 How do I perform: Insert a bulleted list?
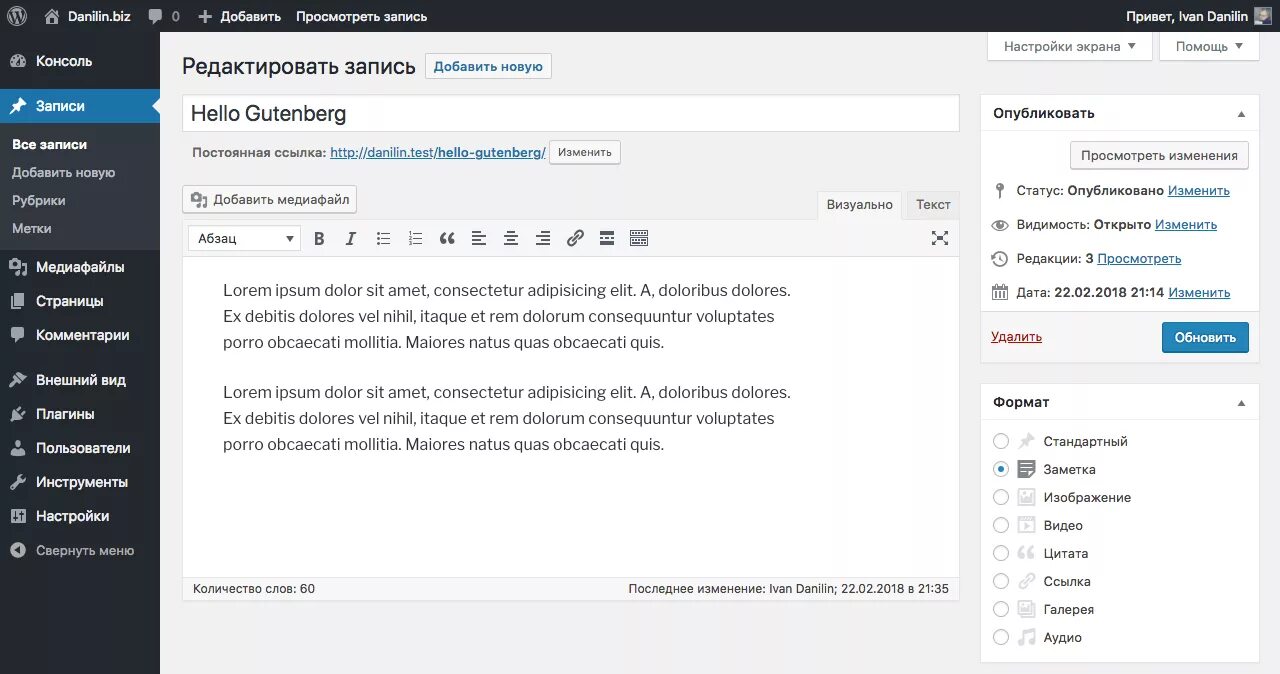(383, 239)
